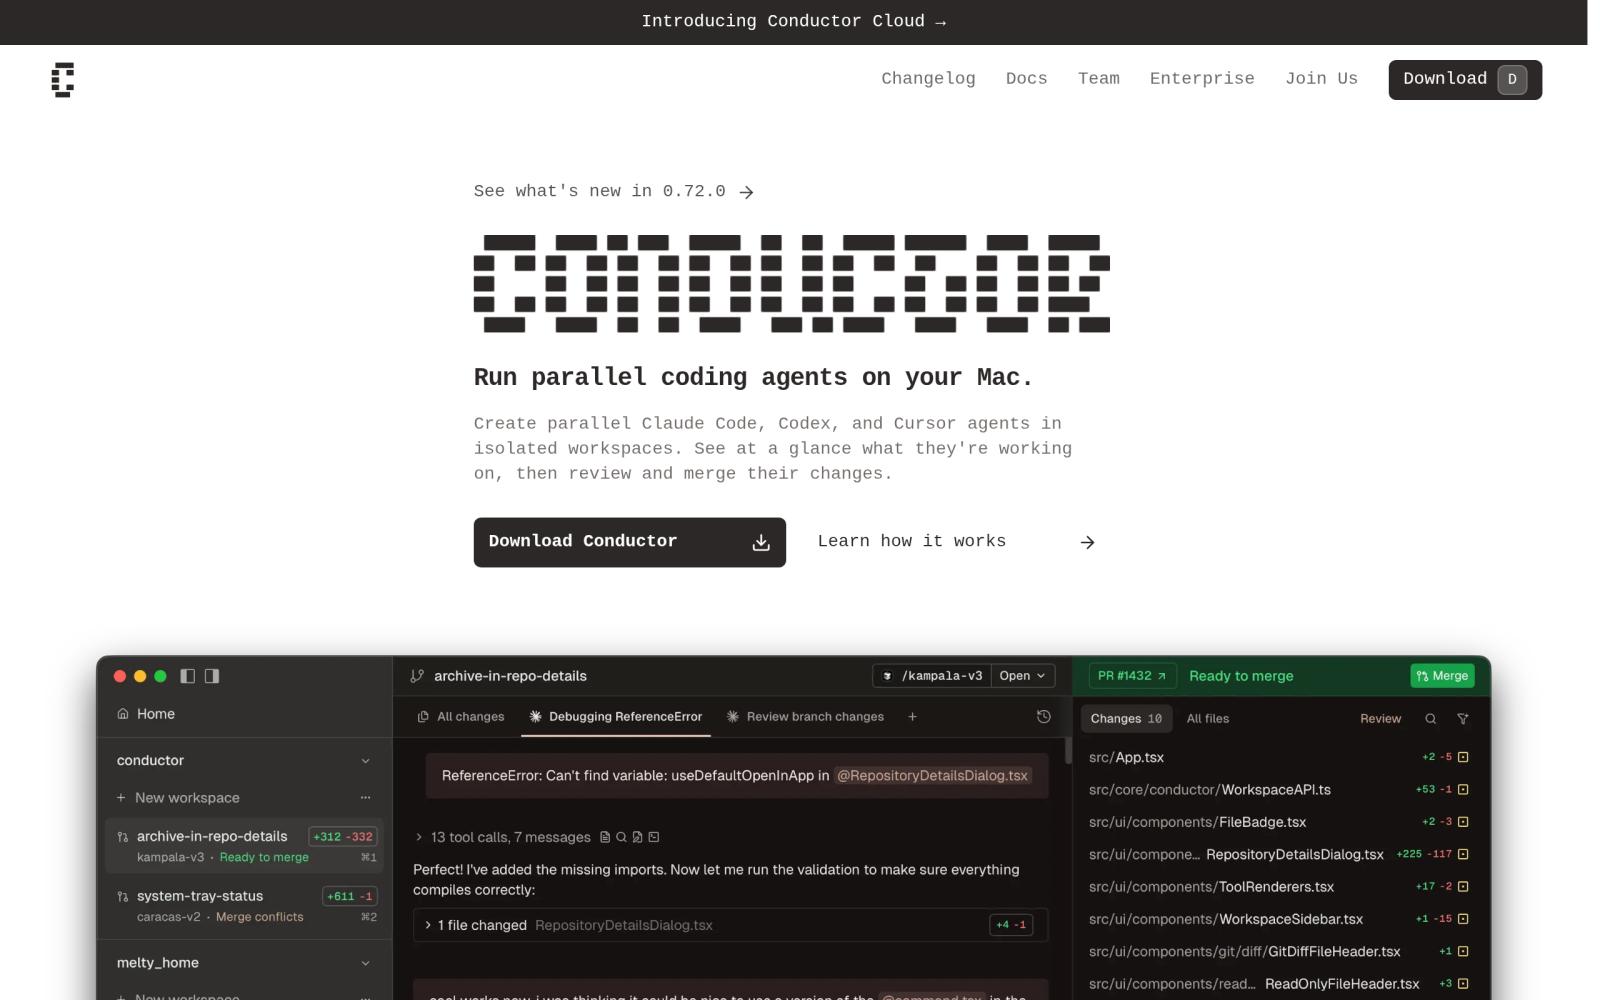
Task: Open src/ui/components/read… ReadOnlyFileHeader.tsx in the changes list
Action: point(1278,984)
